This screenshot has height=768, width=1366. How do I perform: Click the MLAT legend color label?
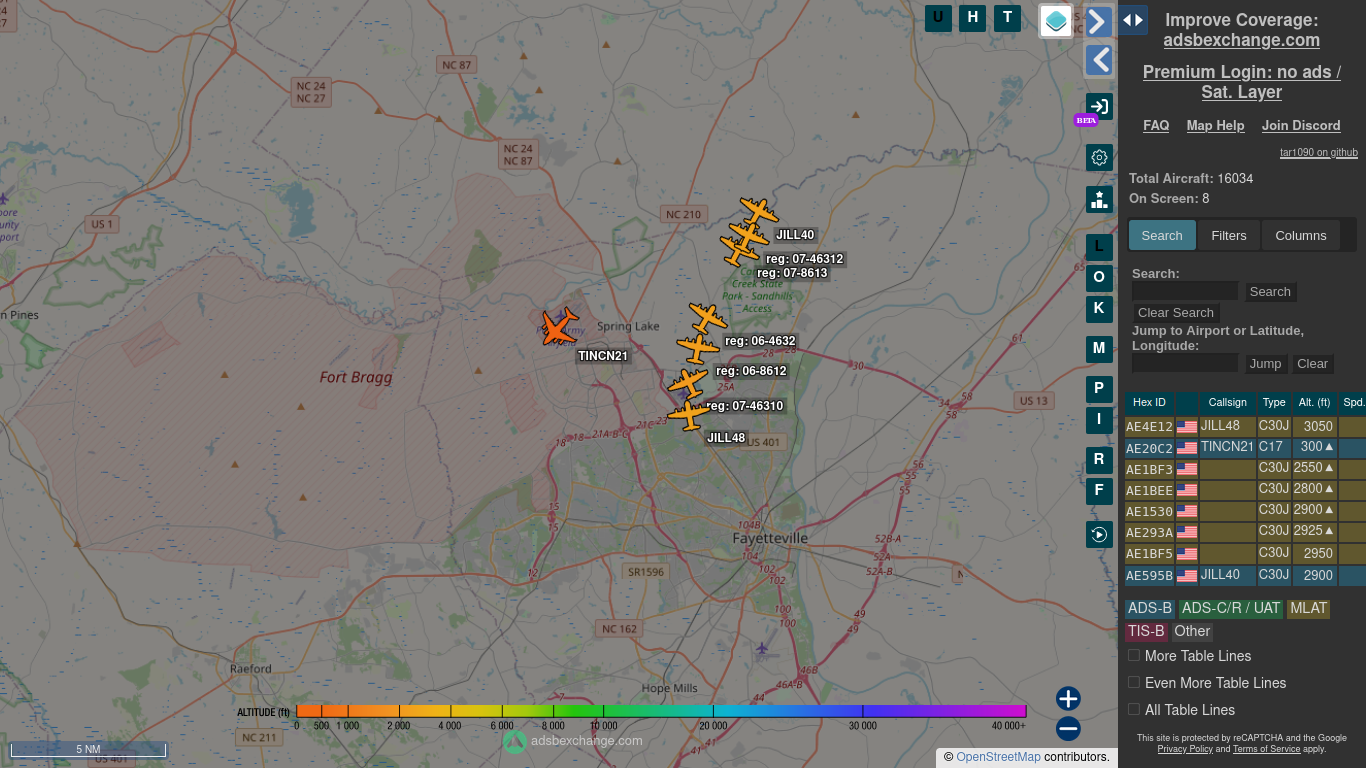[1308, 608]
